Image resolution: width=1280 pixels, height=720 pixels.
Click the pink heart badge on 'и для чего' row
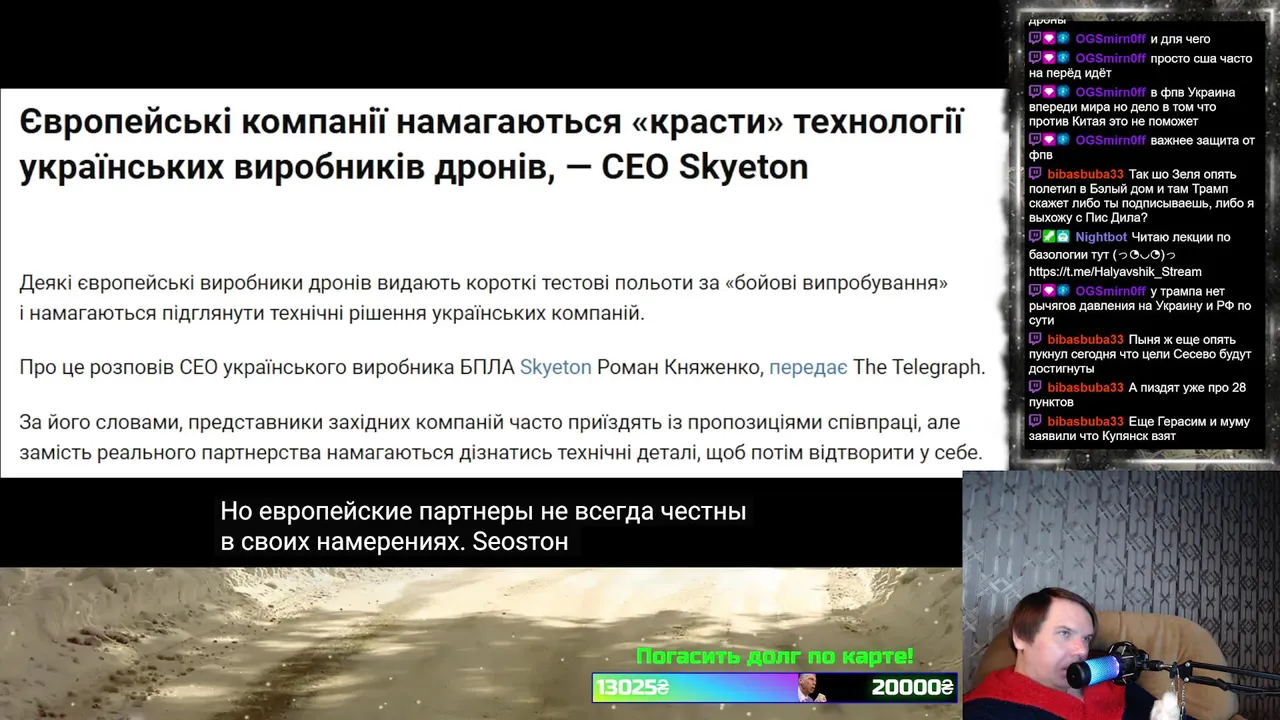(x=1049, y=39)
